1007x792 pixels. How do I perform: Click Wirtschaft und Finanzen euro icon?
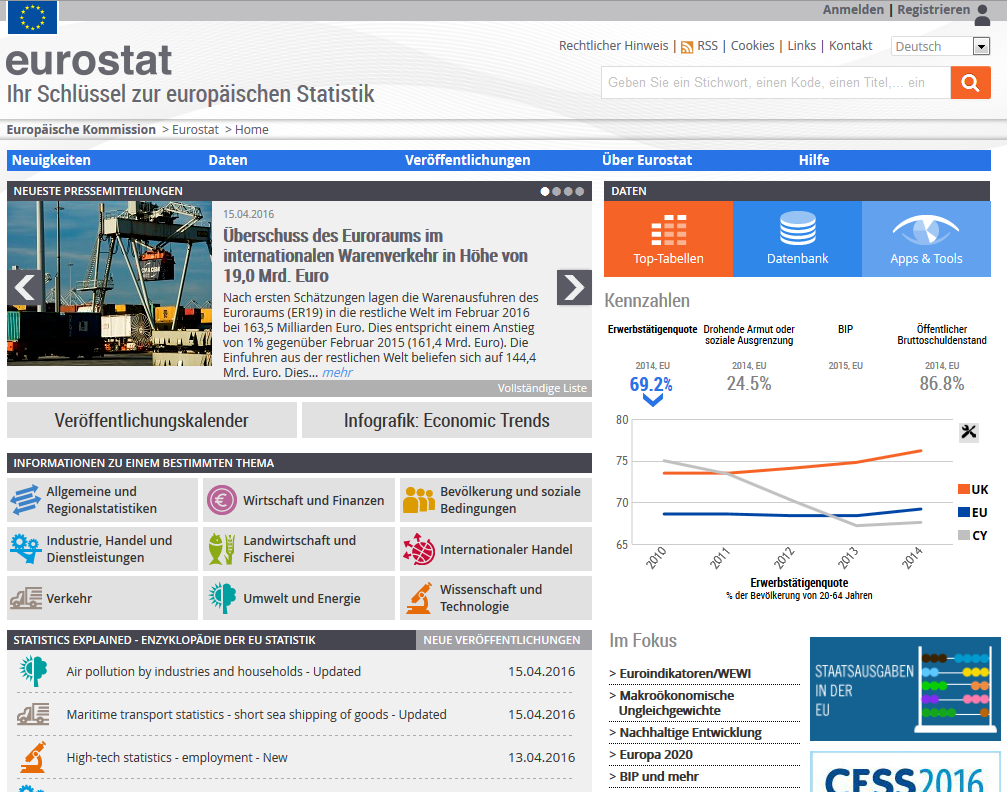pos(222,500)
